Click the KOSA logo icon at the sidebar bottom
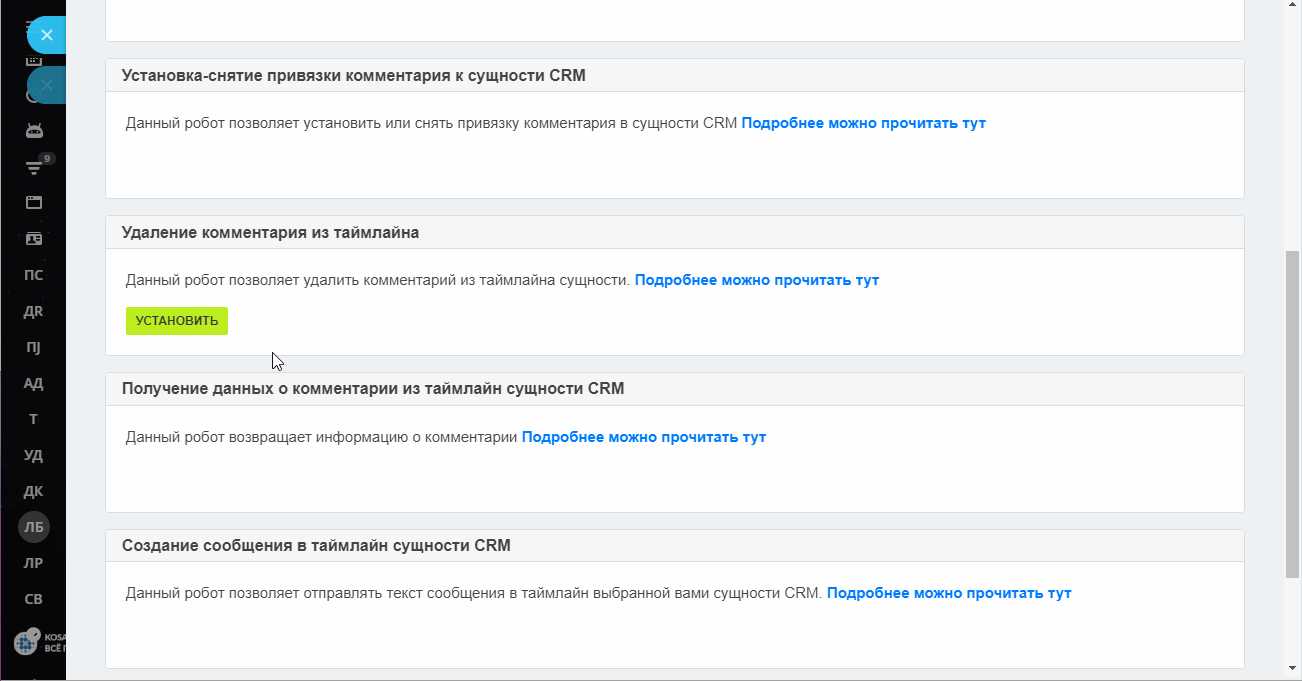1302x681 pixels. coord(27,641)
